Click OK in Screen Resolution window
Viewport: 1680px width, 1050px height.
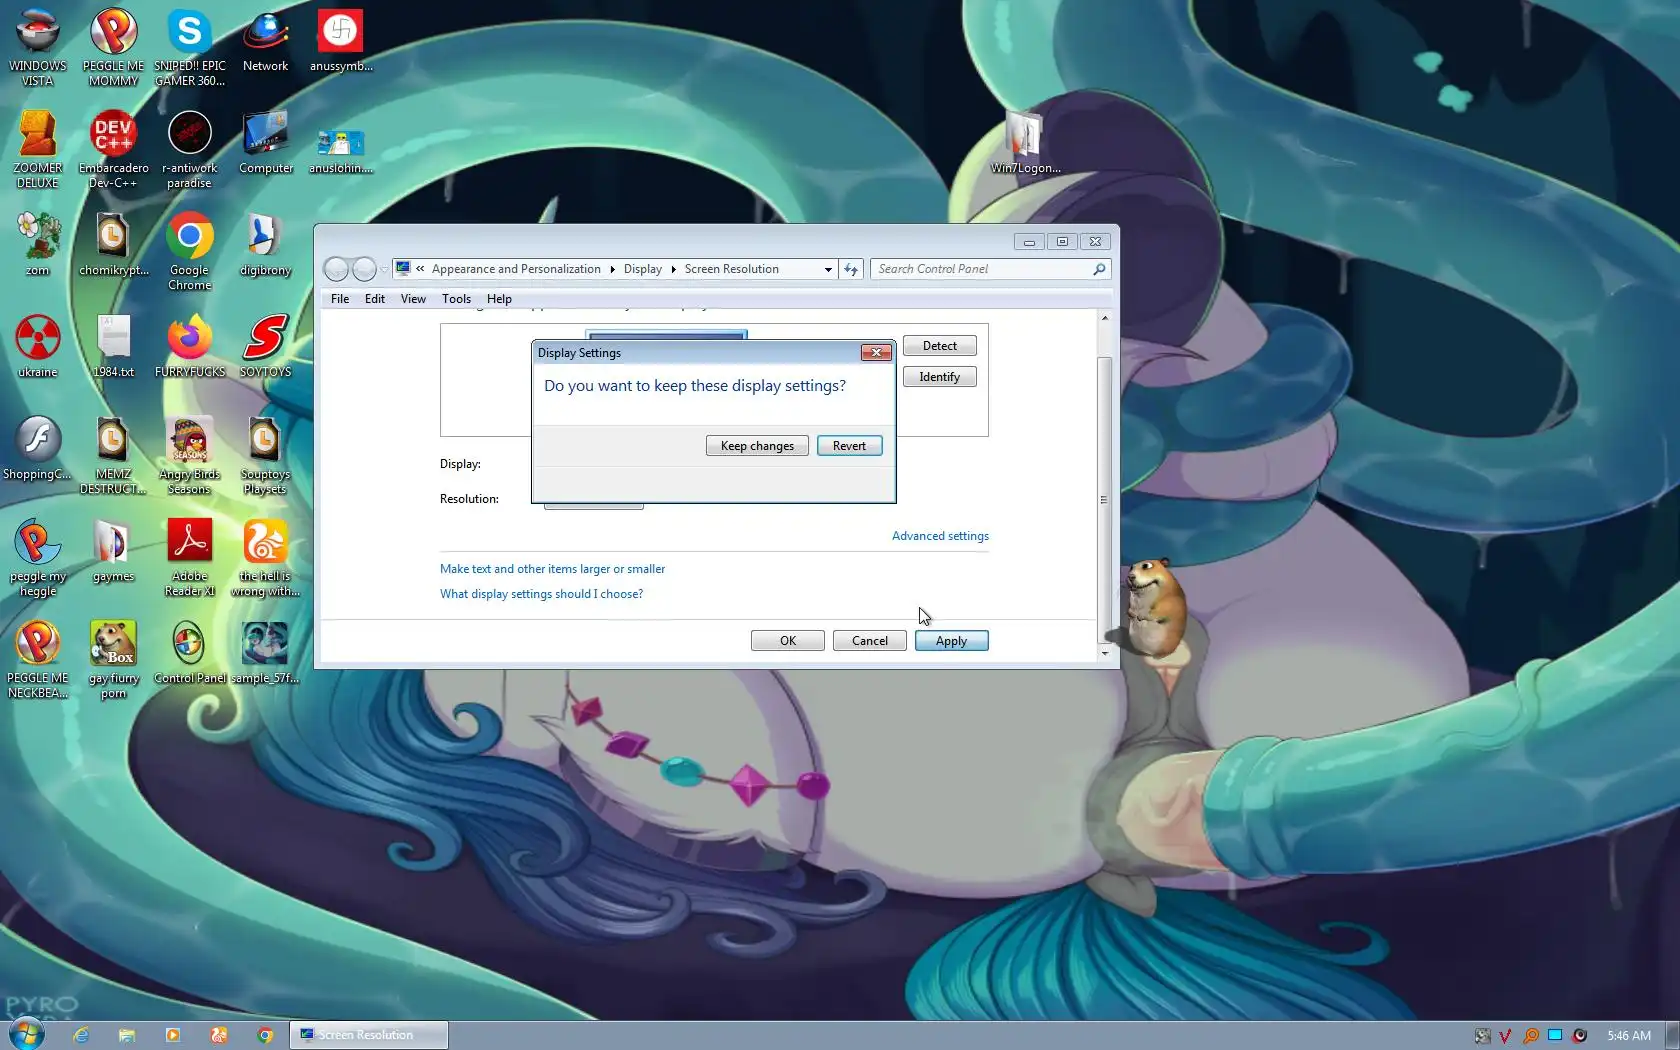point(787,641)
